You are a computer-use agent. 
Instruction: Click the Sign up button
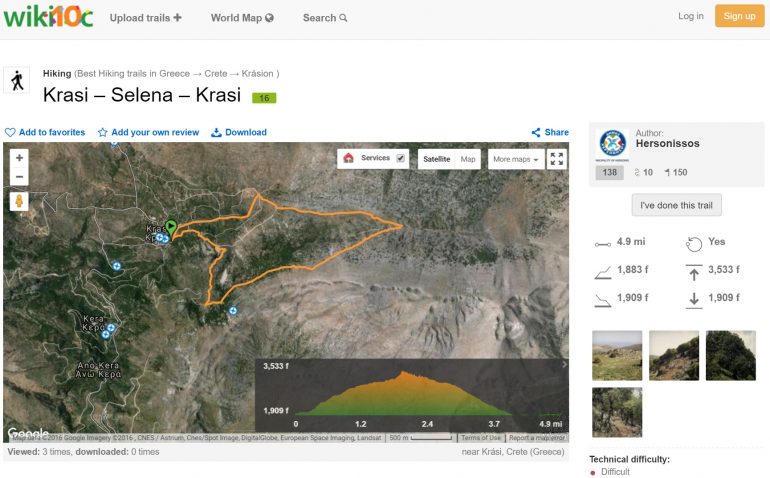coord(739,16)
